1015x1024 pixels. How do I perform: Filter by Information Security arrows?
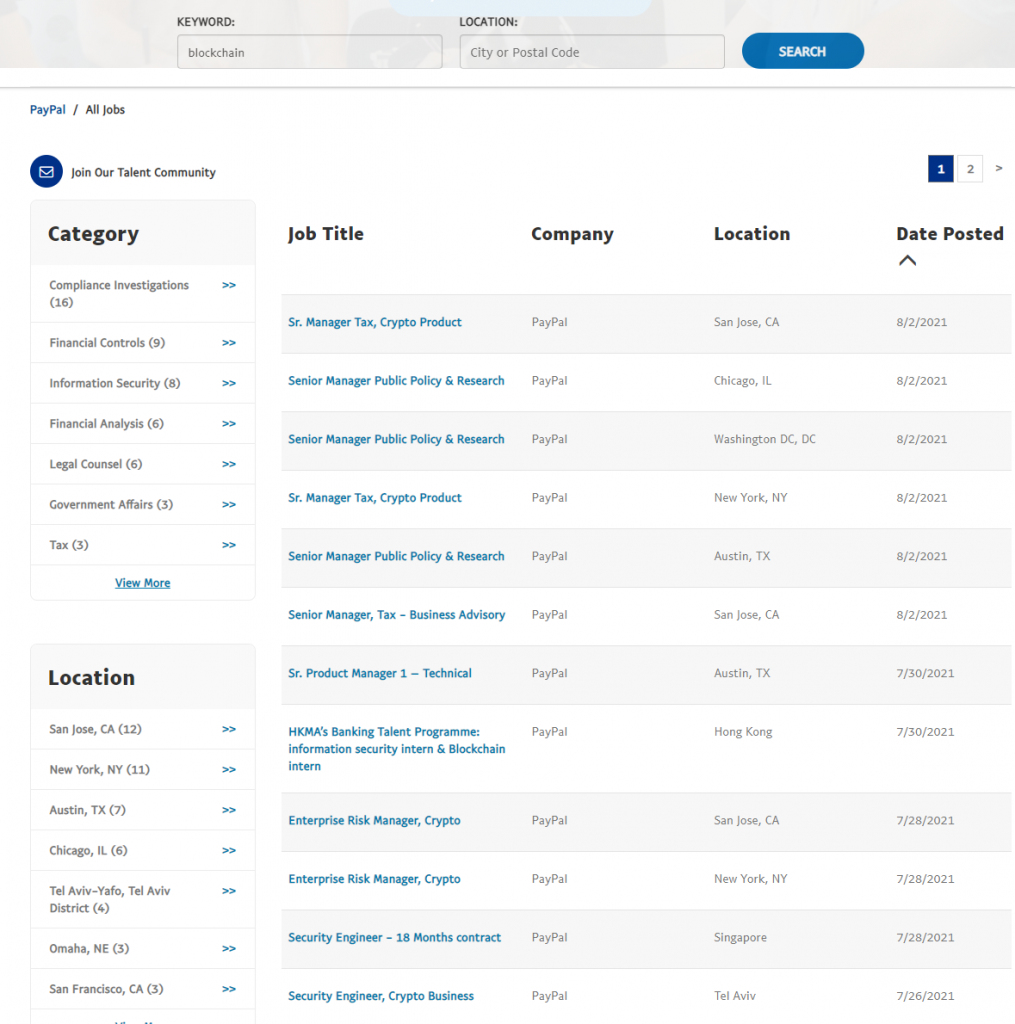[229, 383]
